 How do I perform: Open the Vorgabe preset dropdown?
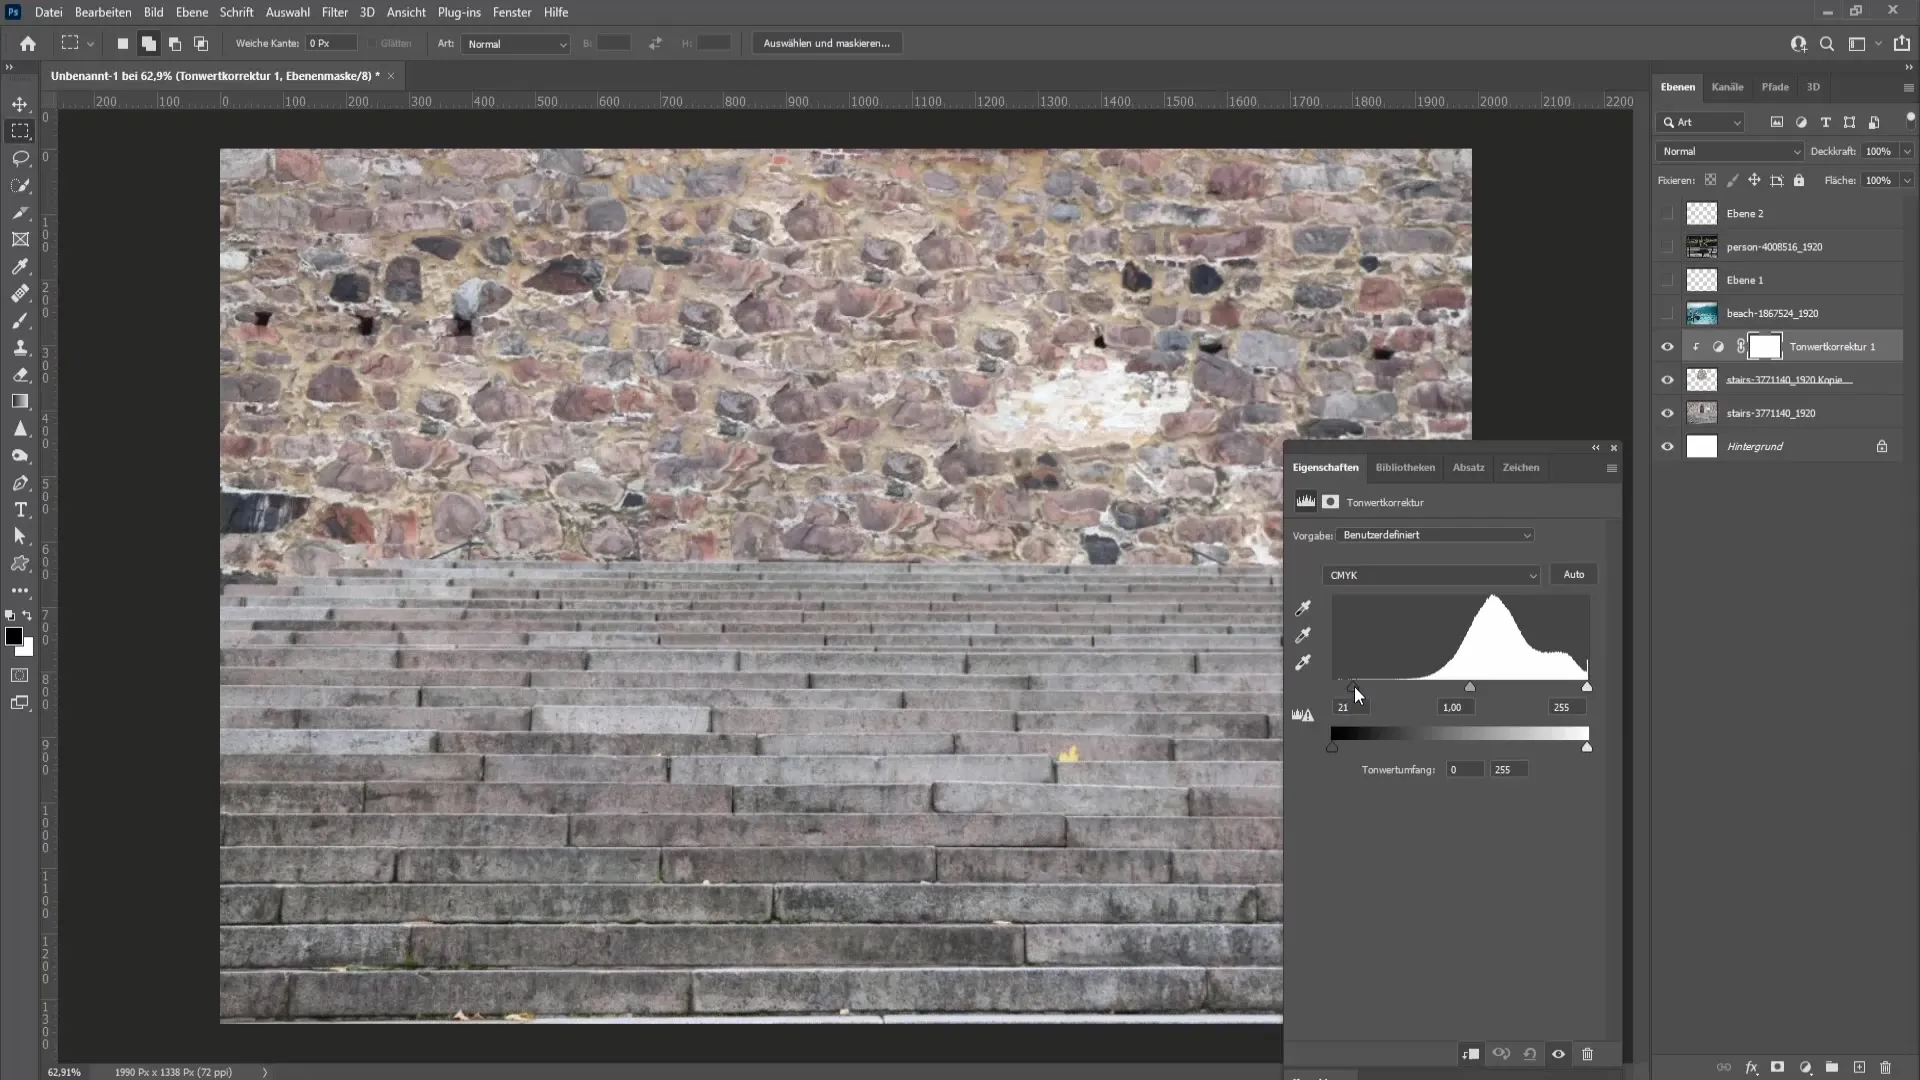point(1435,534)
